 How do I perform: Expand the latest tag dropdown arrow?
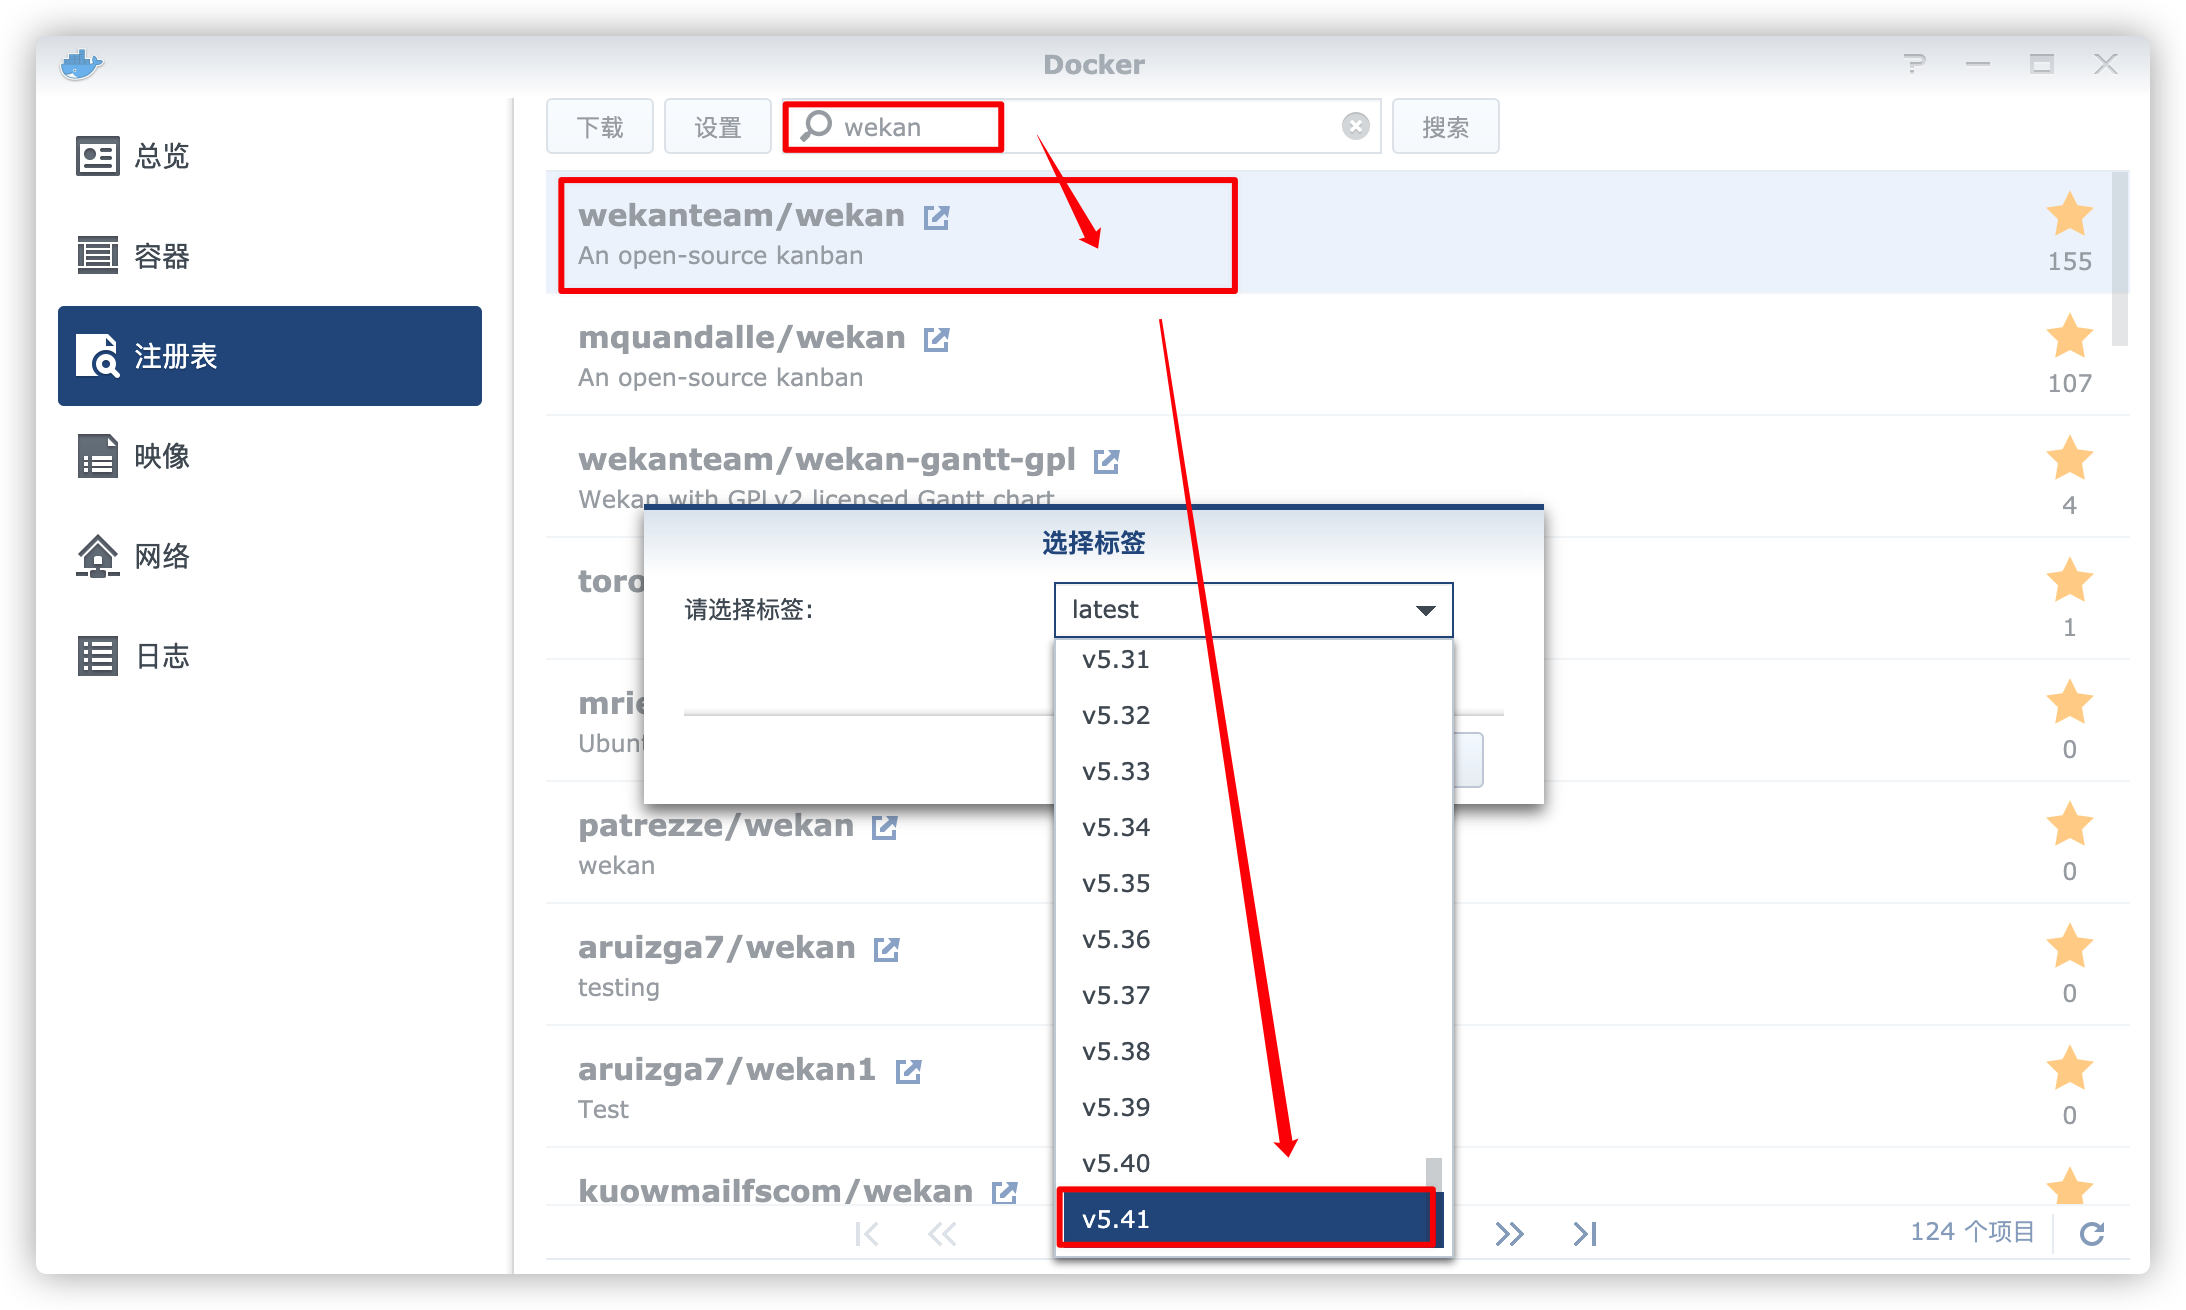1425,610
